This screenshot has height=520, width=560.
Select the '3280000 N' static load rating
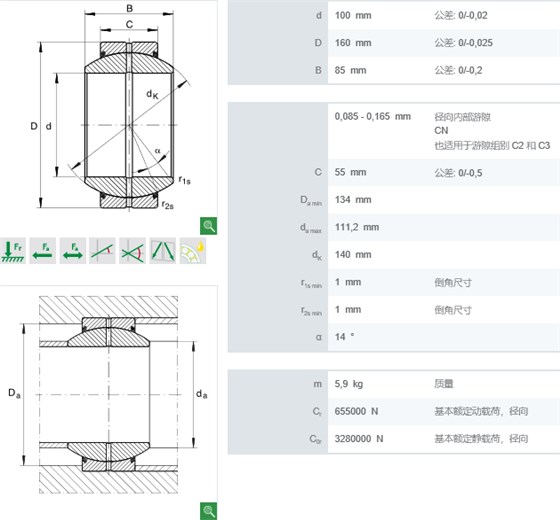tap(359, 439)
